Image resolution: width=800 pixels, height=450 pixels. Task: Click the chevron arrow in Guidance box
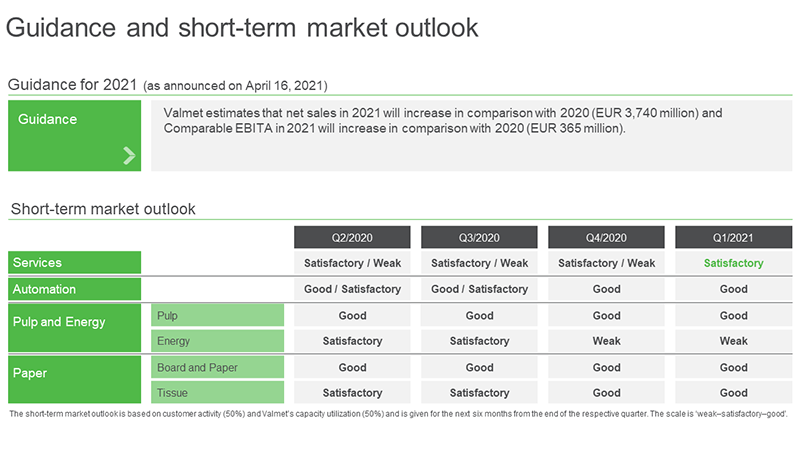point(129,156)
